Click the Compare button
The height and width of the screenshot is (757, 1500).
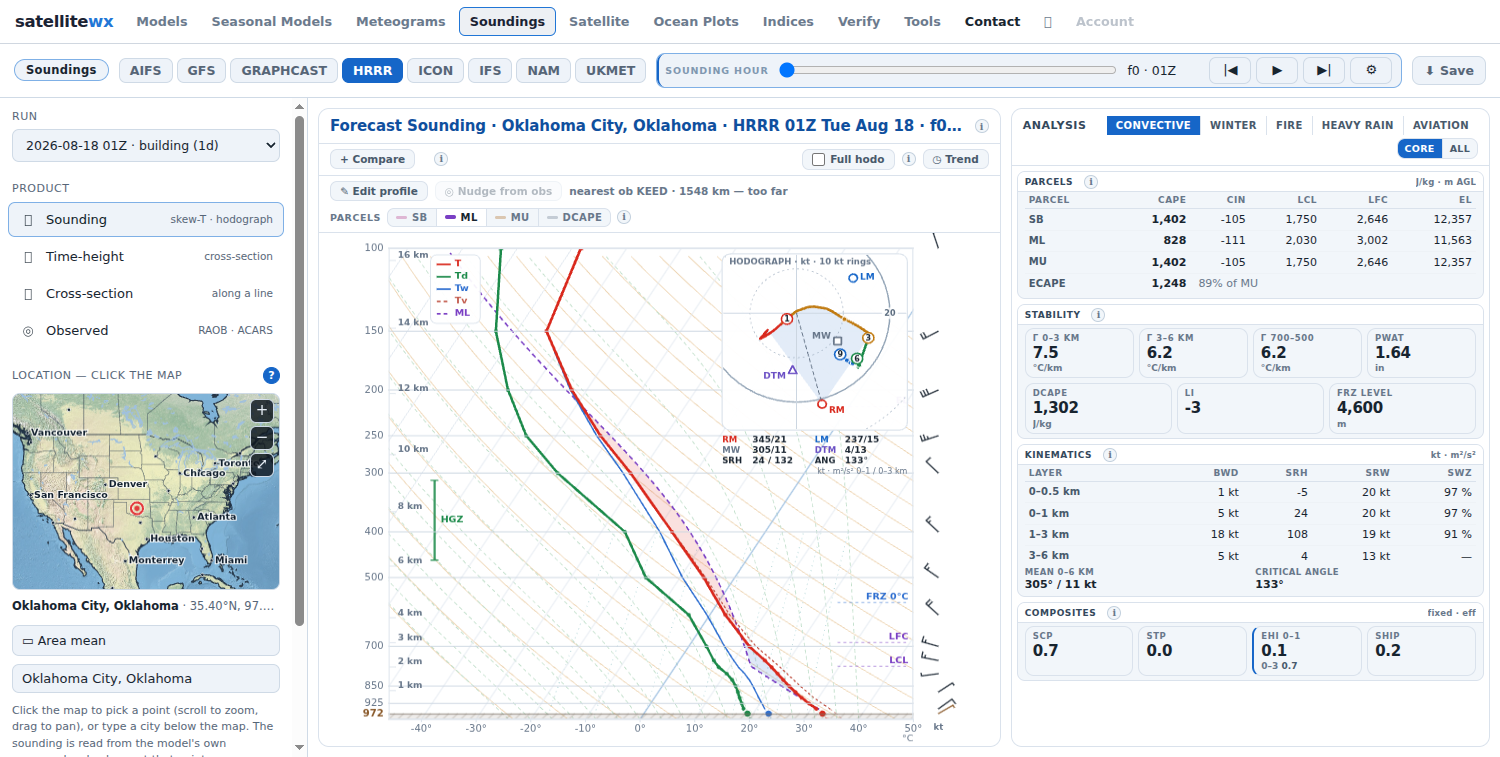tap(373, 159)
